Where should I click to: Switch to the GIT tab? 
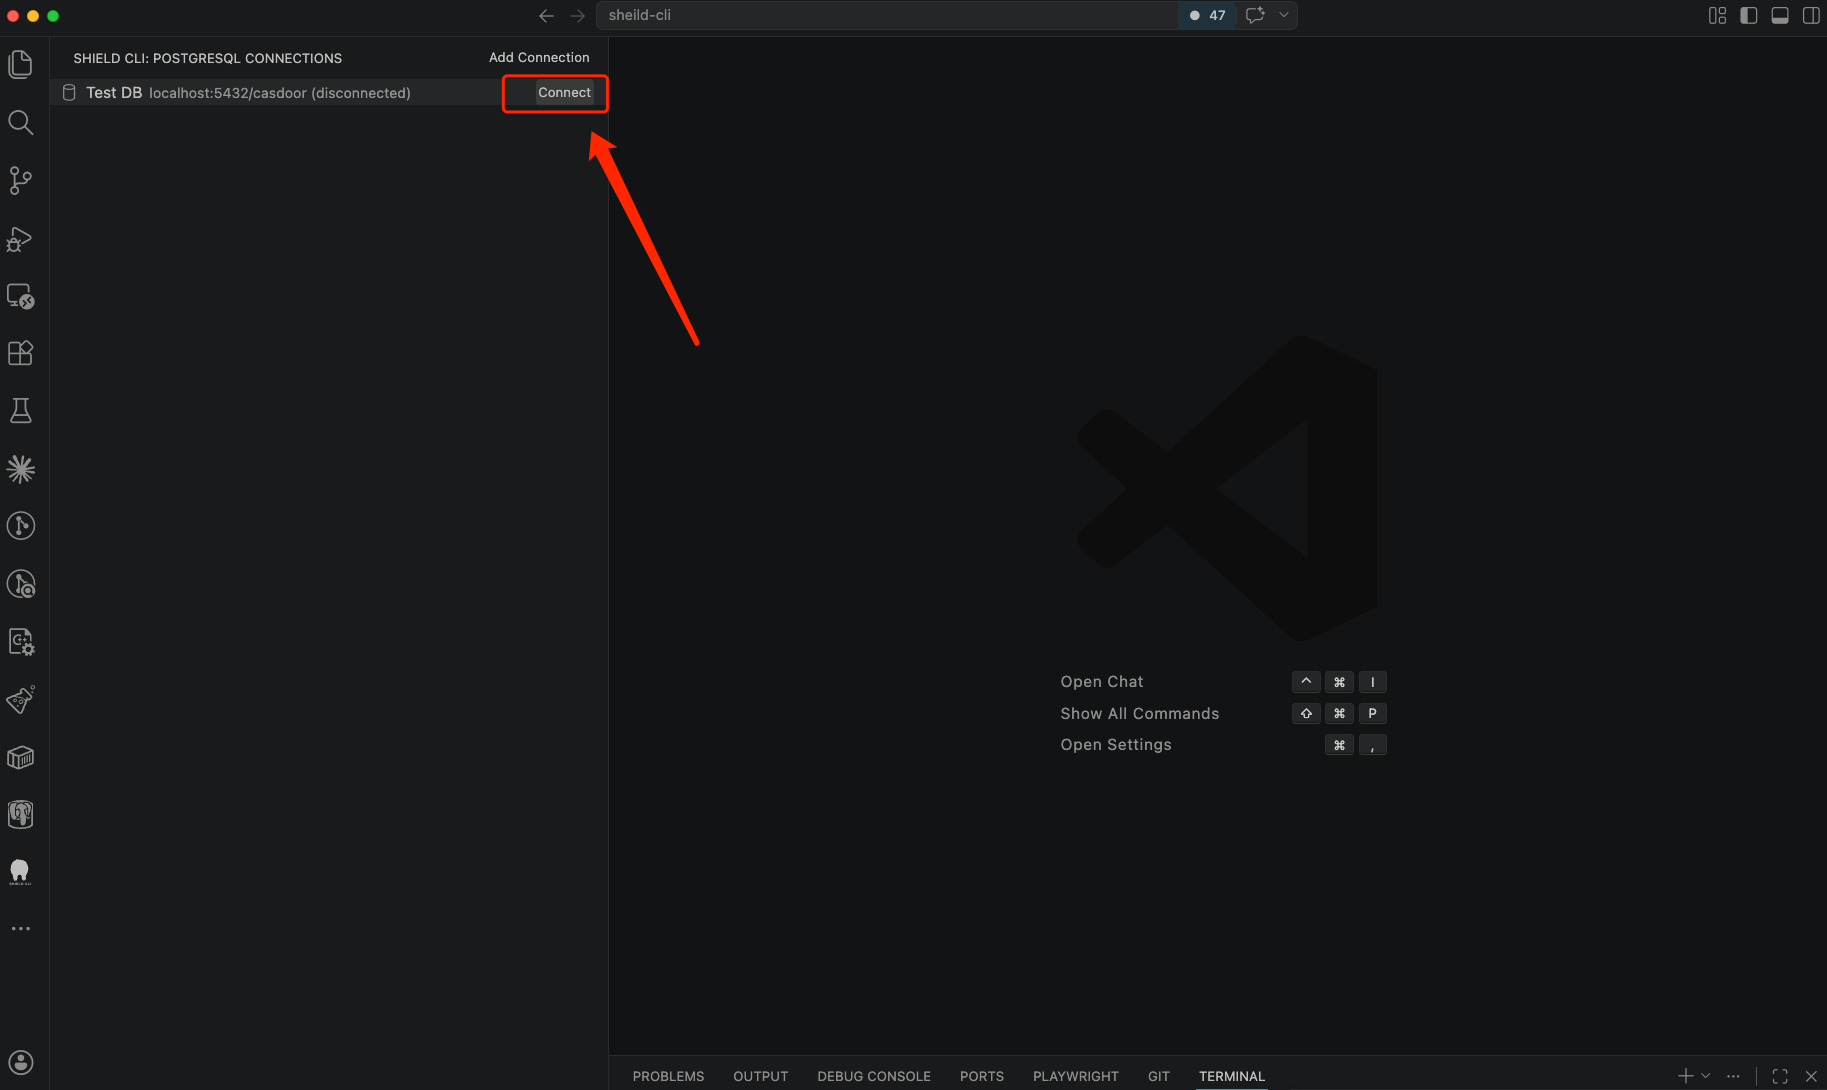coord(1159,1076)
